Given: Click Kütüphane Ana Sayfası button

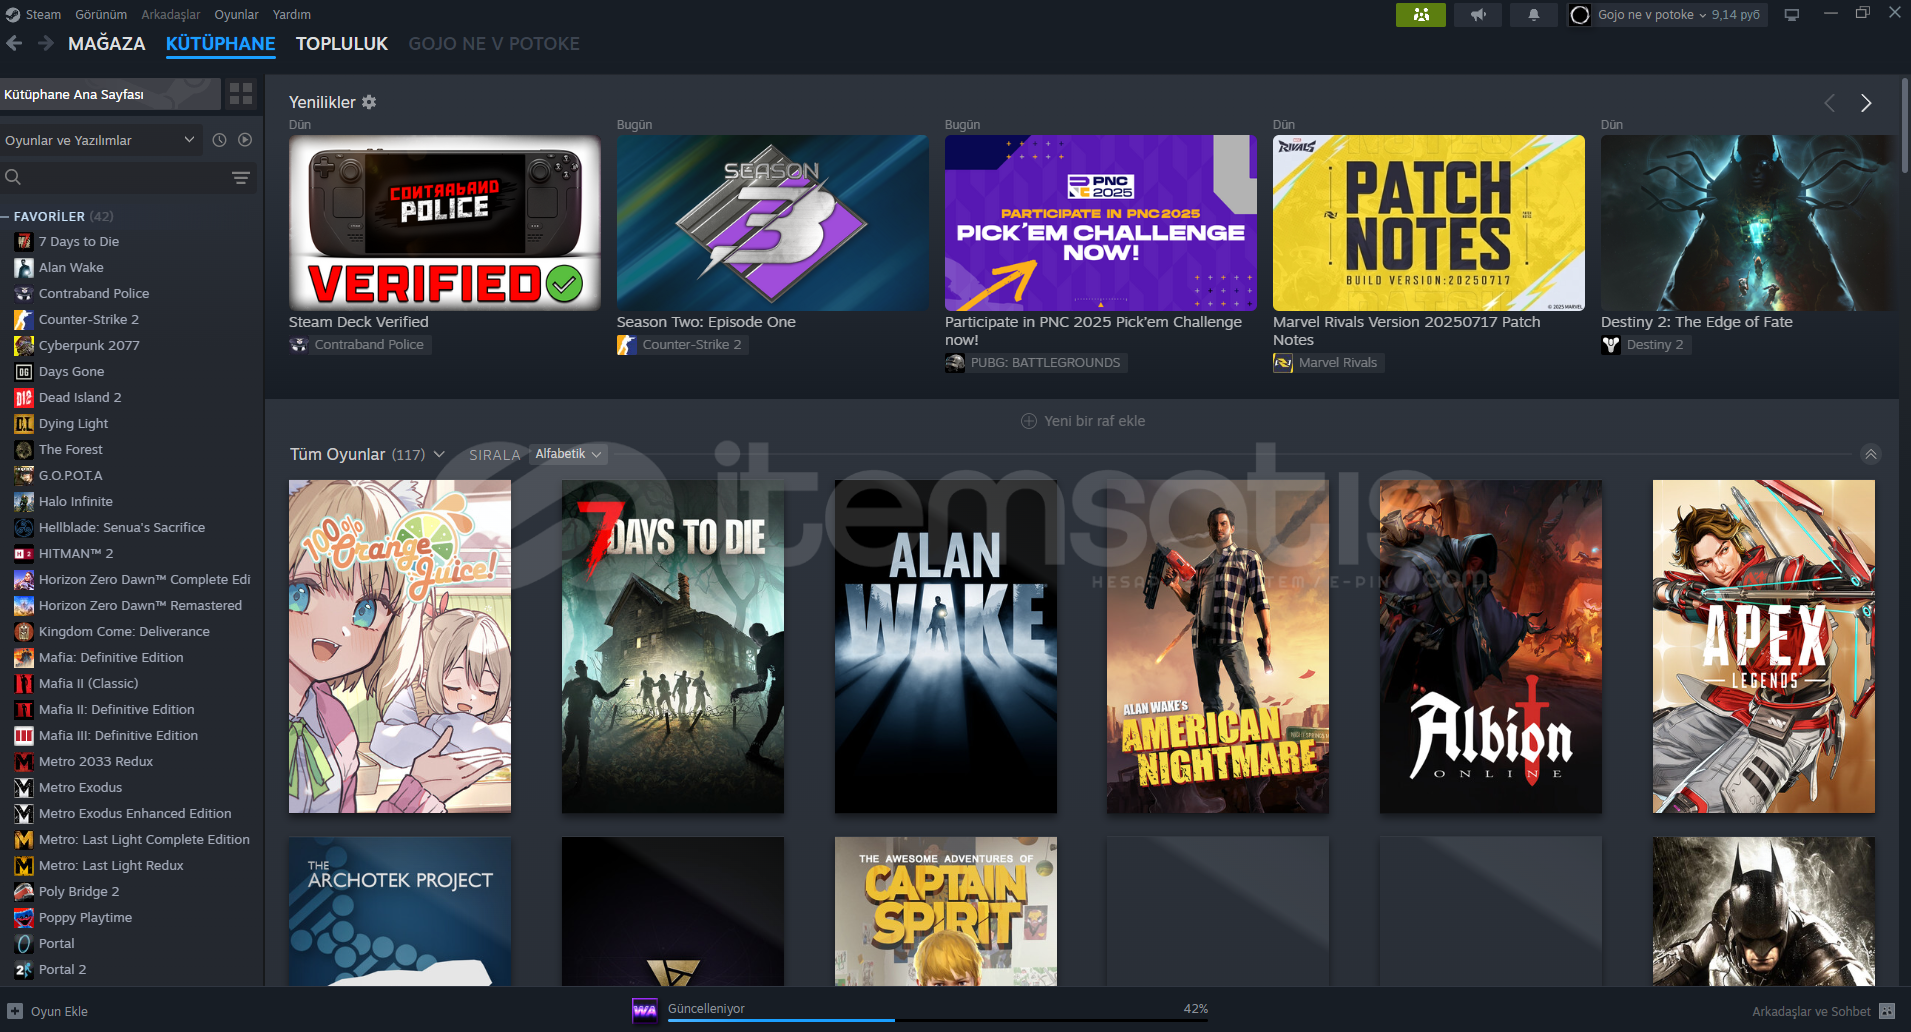Looking at the screenshot, I should pyautogui.click(x=110, y=94).
